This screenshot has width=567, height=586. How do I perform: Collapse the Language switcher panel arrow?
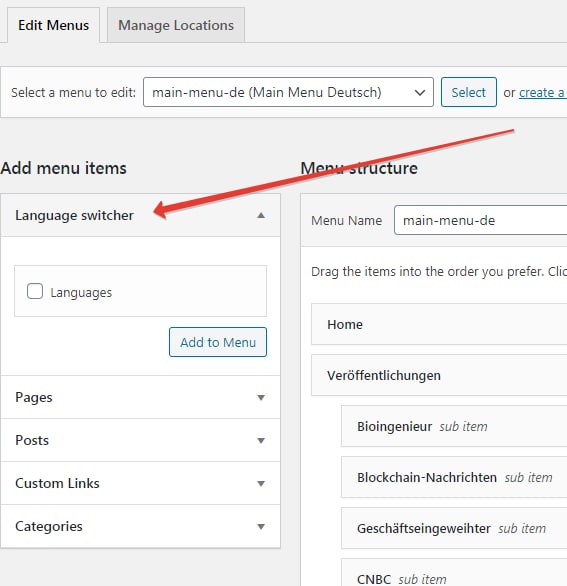[x=261, y=215]
